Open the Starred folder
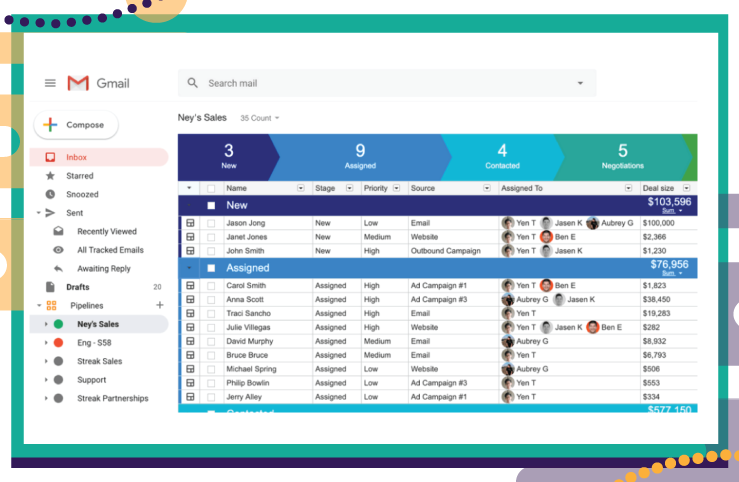 click(x=80, y=176)
